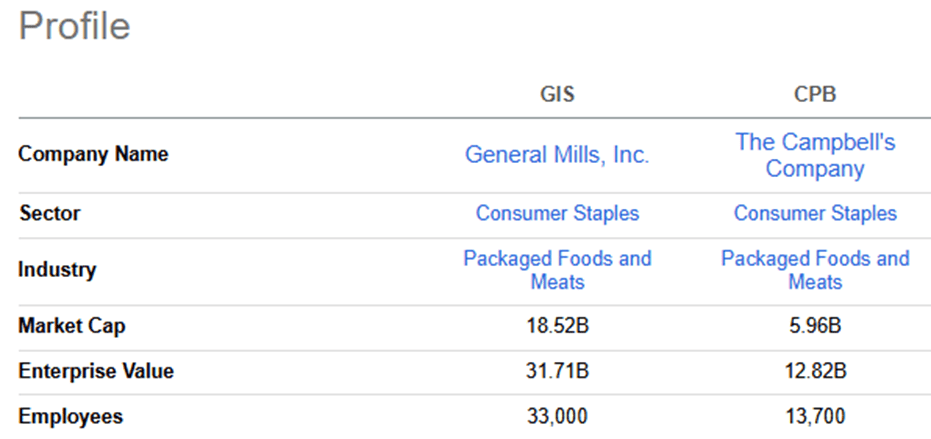Select the CPB column header
The width and height of the screenshot is (931, 439).
[x=815, y=94]
